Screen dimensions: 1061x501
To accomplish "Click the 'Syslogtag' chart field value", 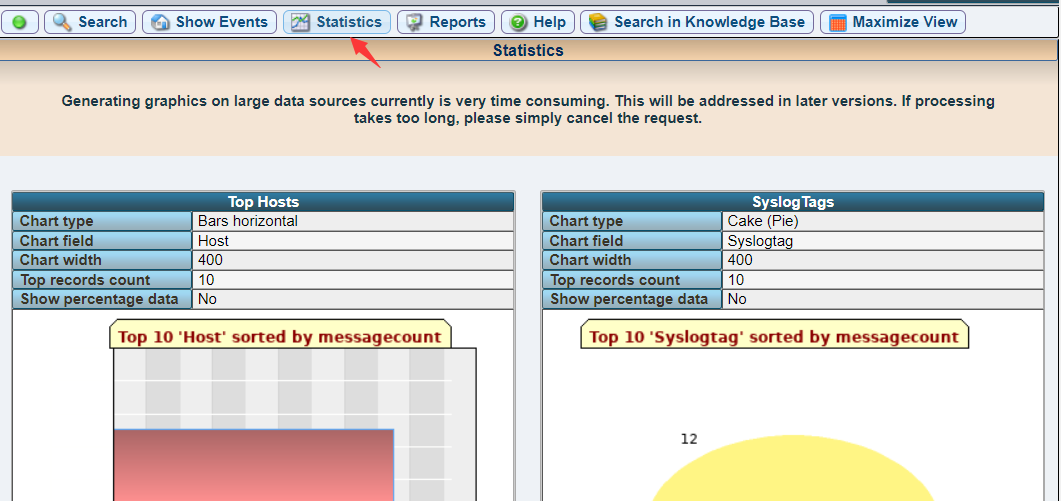I will 760,240.
